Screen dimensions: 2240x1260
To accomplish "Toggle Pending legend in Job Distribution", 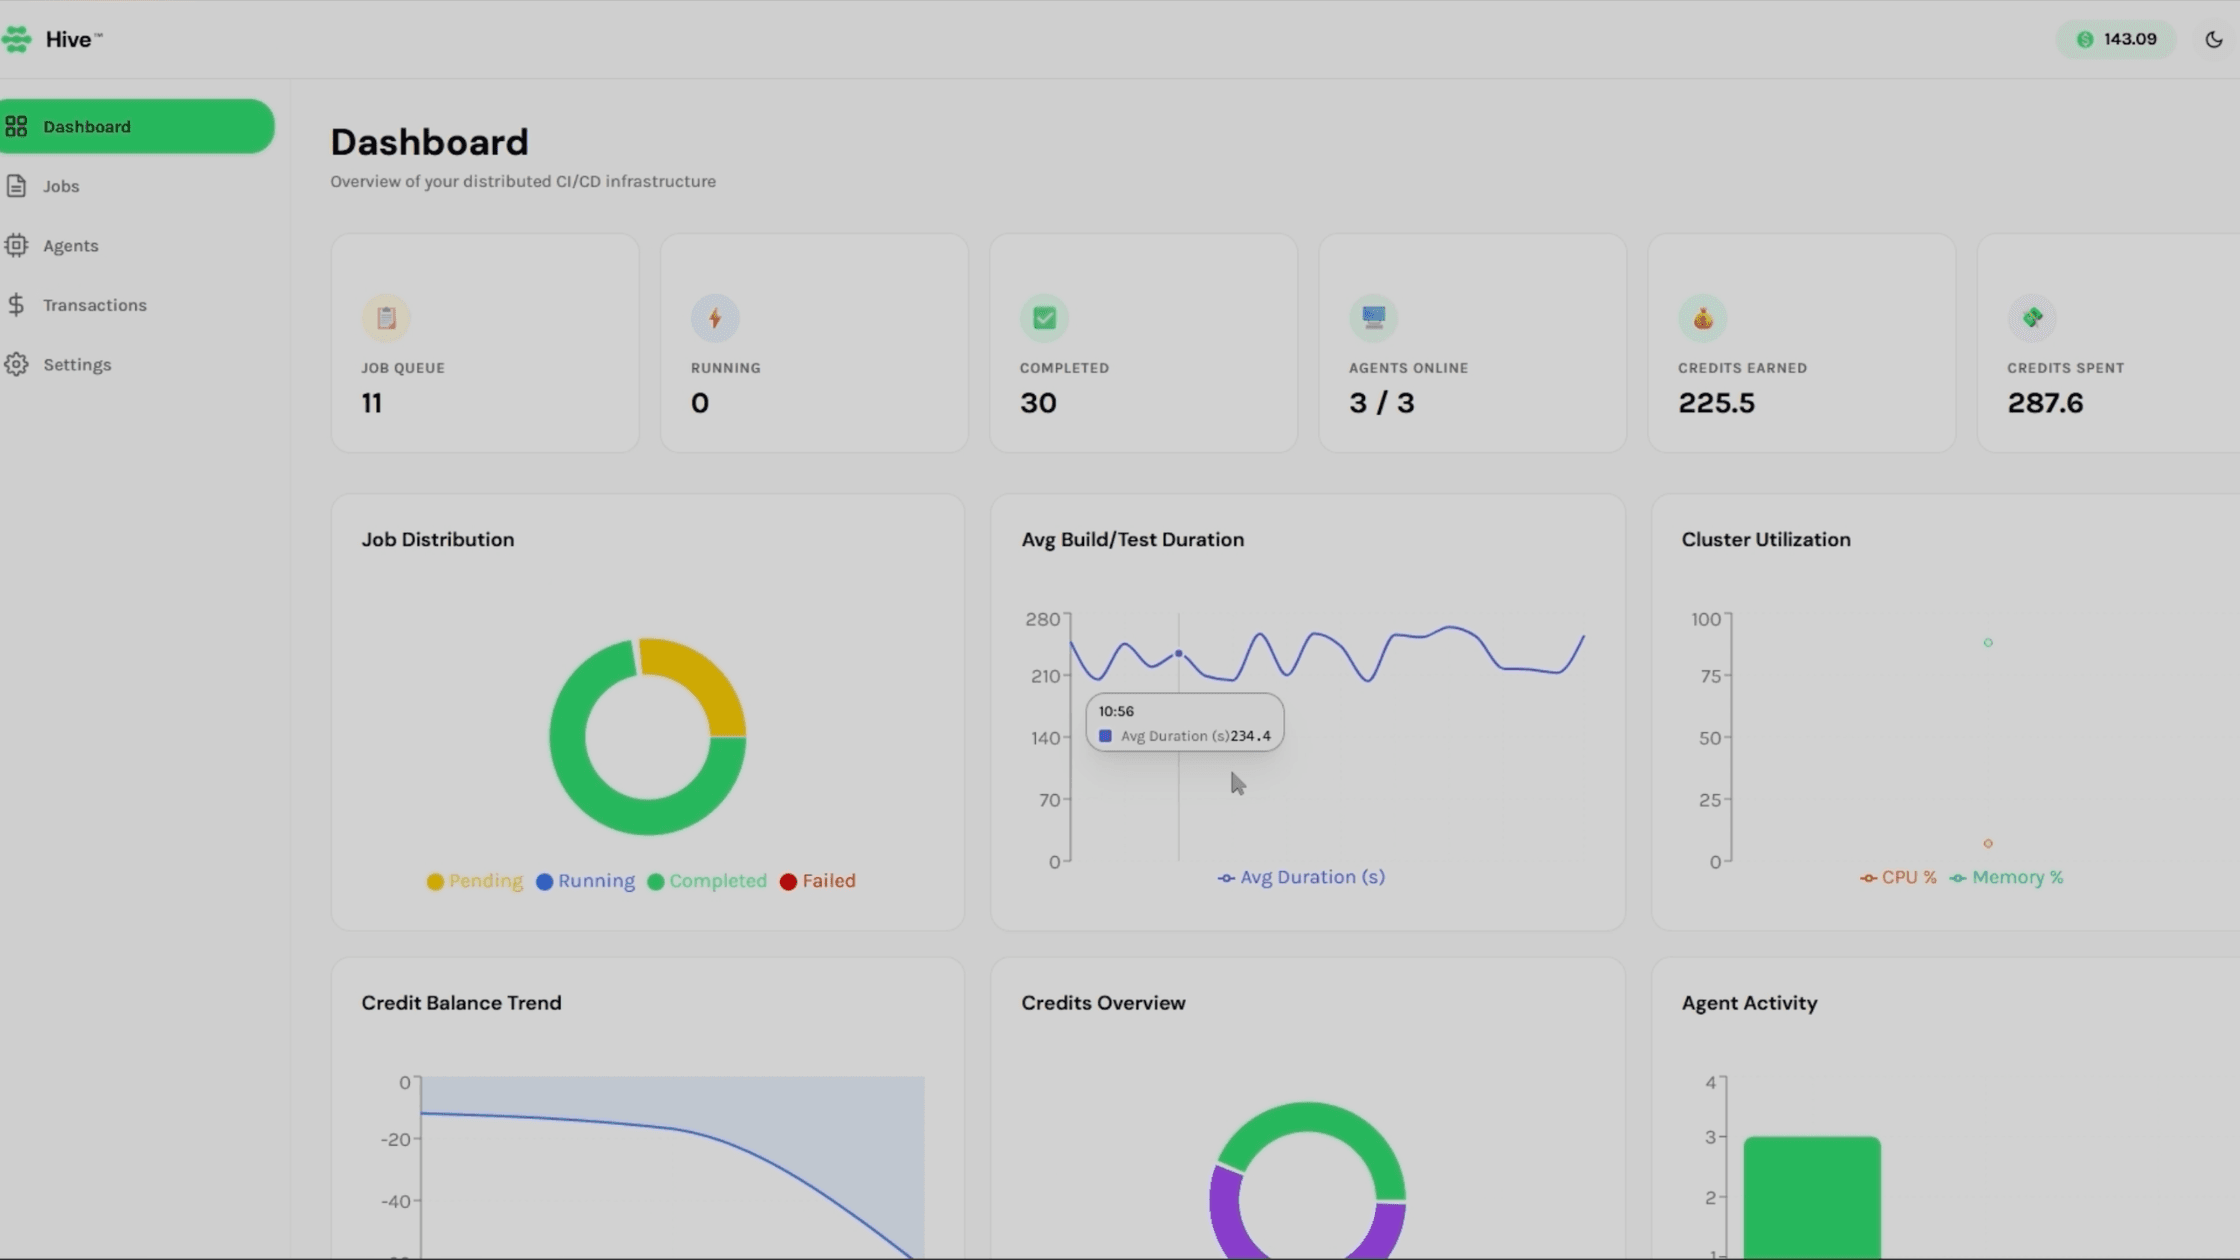I will 474,881.
